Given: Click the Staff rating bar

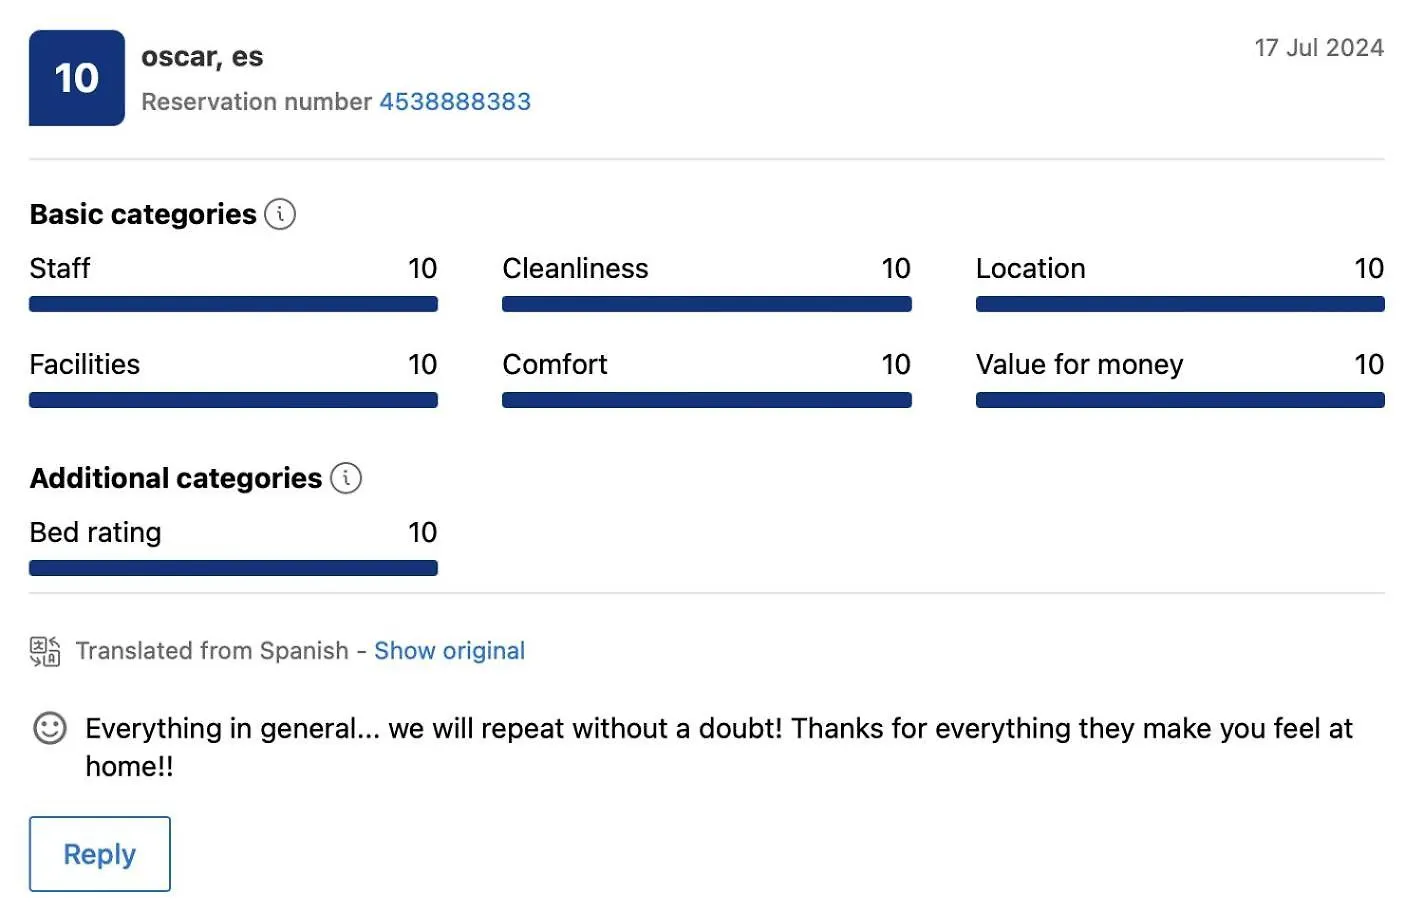Looking at the screenshot, I should point(233,304).
